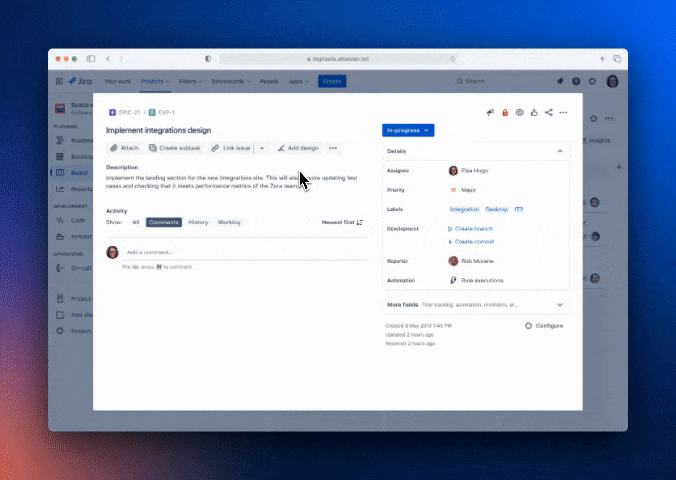Click the feedback megaphone icon in issue header

490,113
